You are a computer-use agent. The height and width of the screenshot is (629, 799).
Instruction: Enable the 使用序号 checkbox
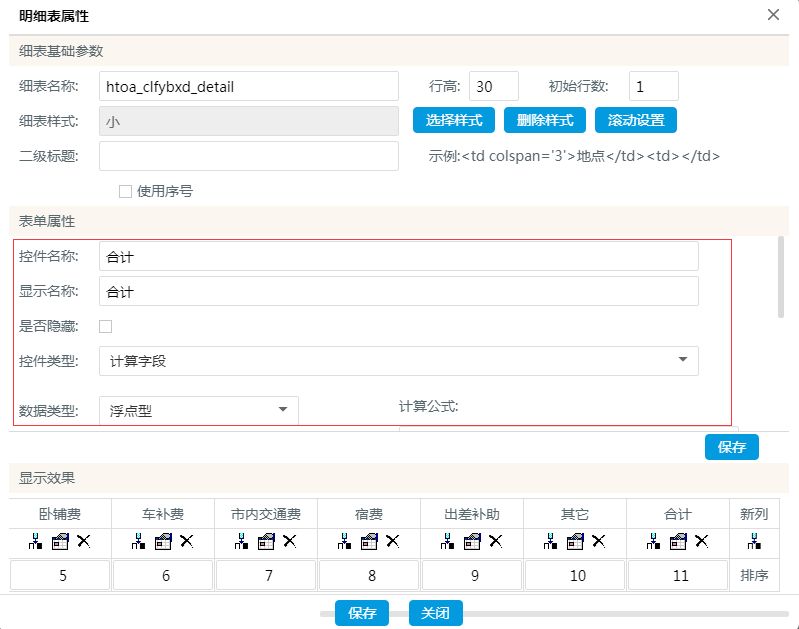126,191
